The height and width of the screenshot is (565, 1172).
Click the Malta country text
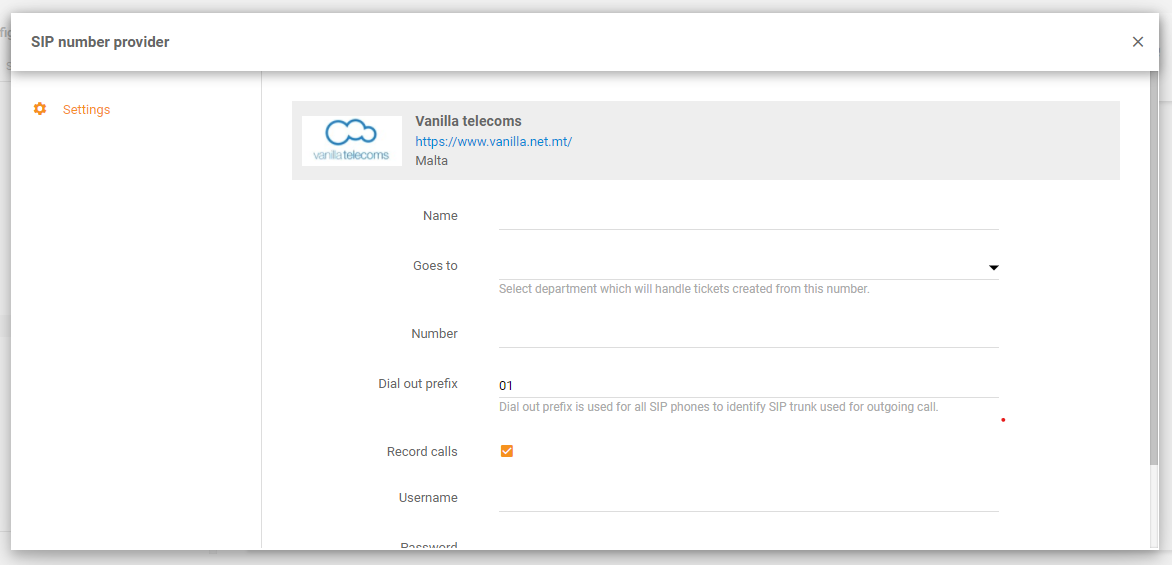click(x=431, y=161)
